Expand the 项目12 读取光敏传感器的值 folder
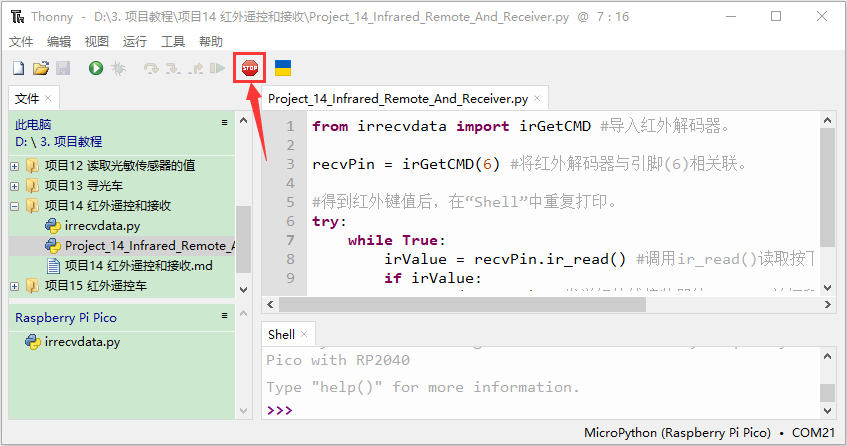The width and height of the screenshot is (847, 446). pos(15,166)
